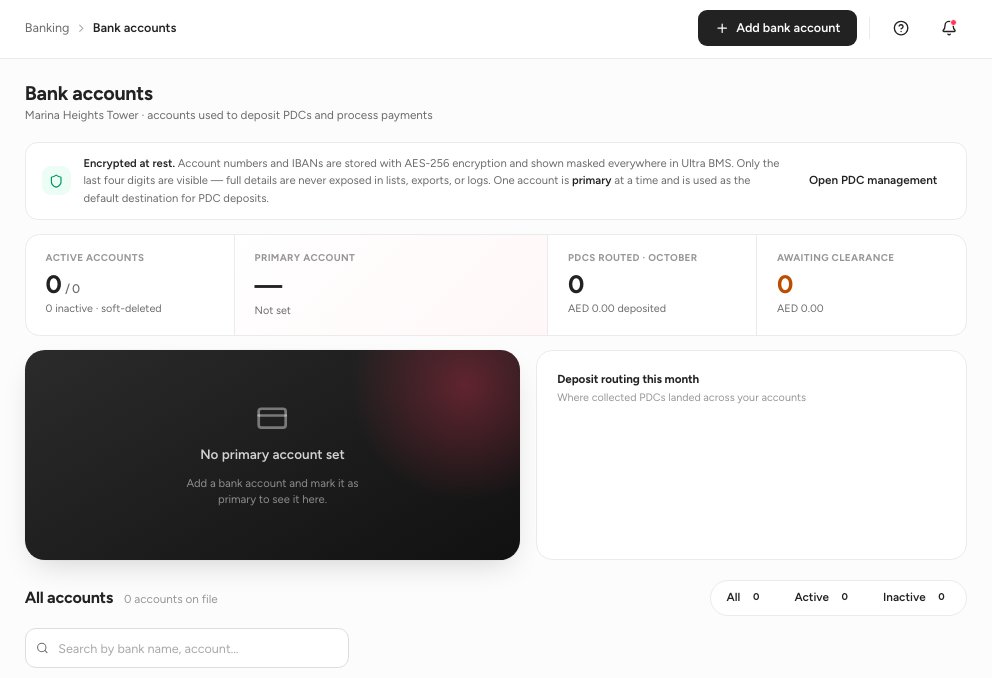Click the AED 0.00 deposited value
This screenshot has height=678, width=992.
coord(617,309)
